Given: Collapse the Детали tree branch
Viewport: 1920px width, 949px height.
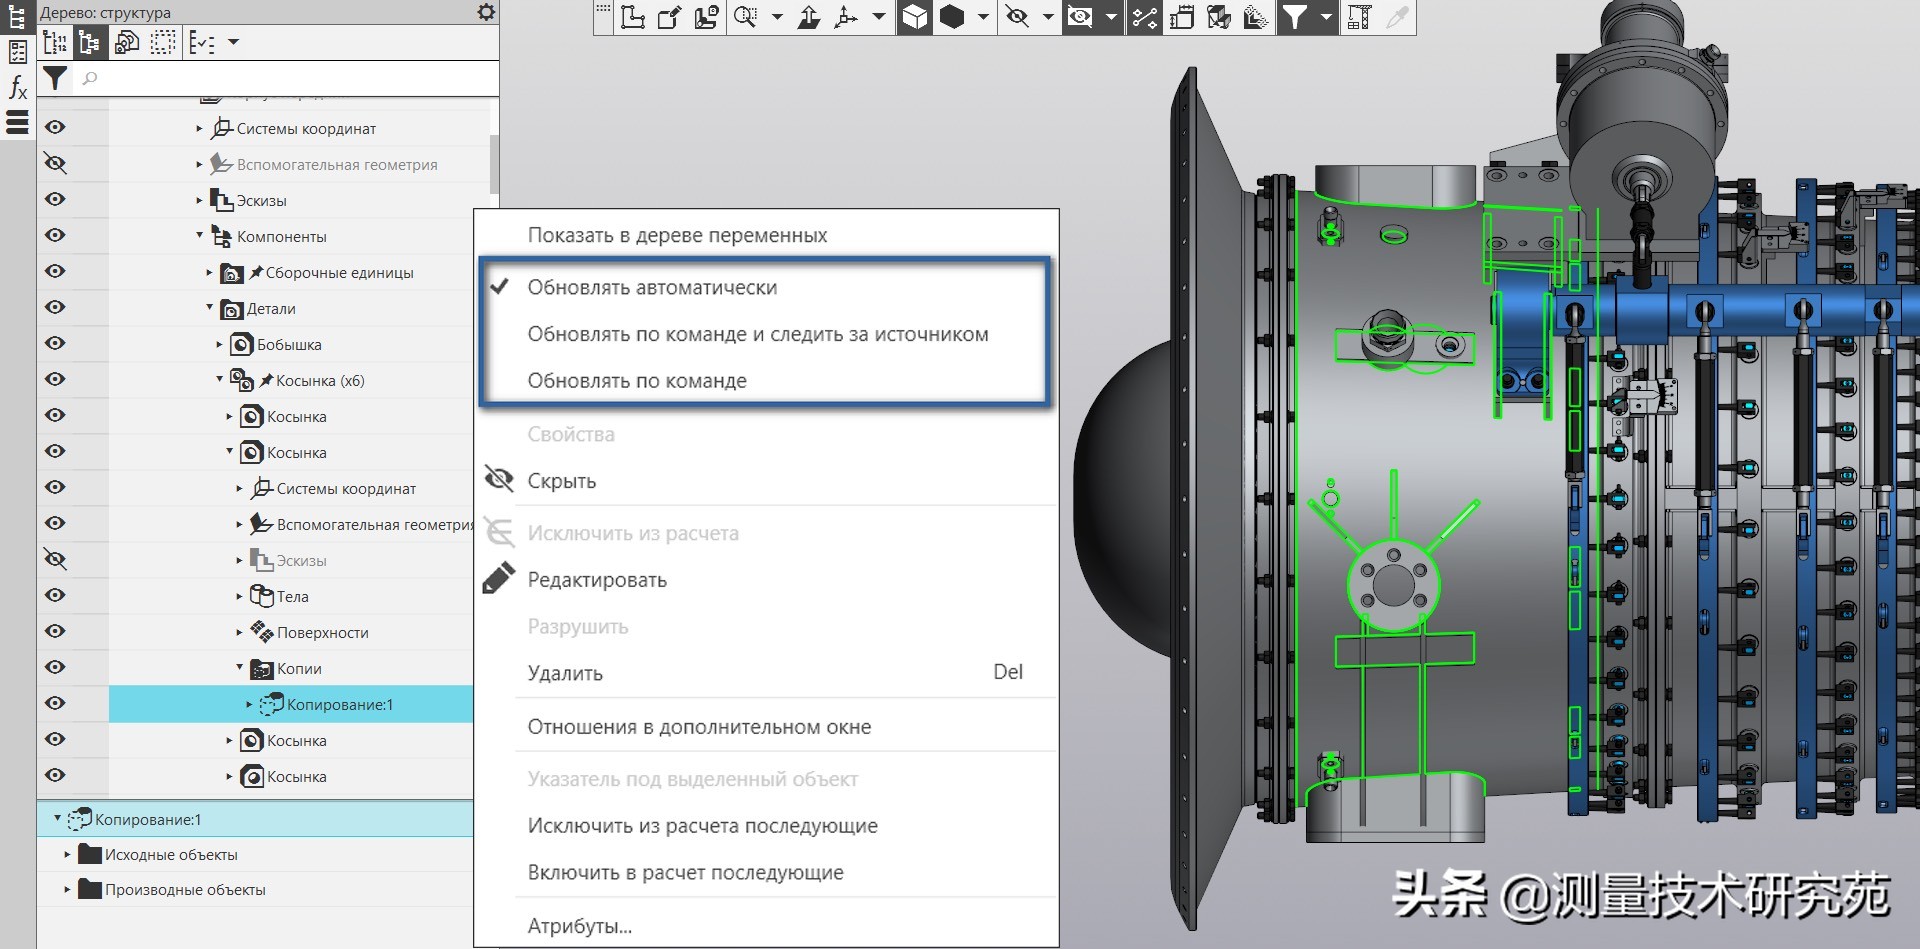Looking at the screenshot, I should pos(208,308).
